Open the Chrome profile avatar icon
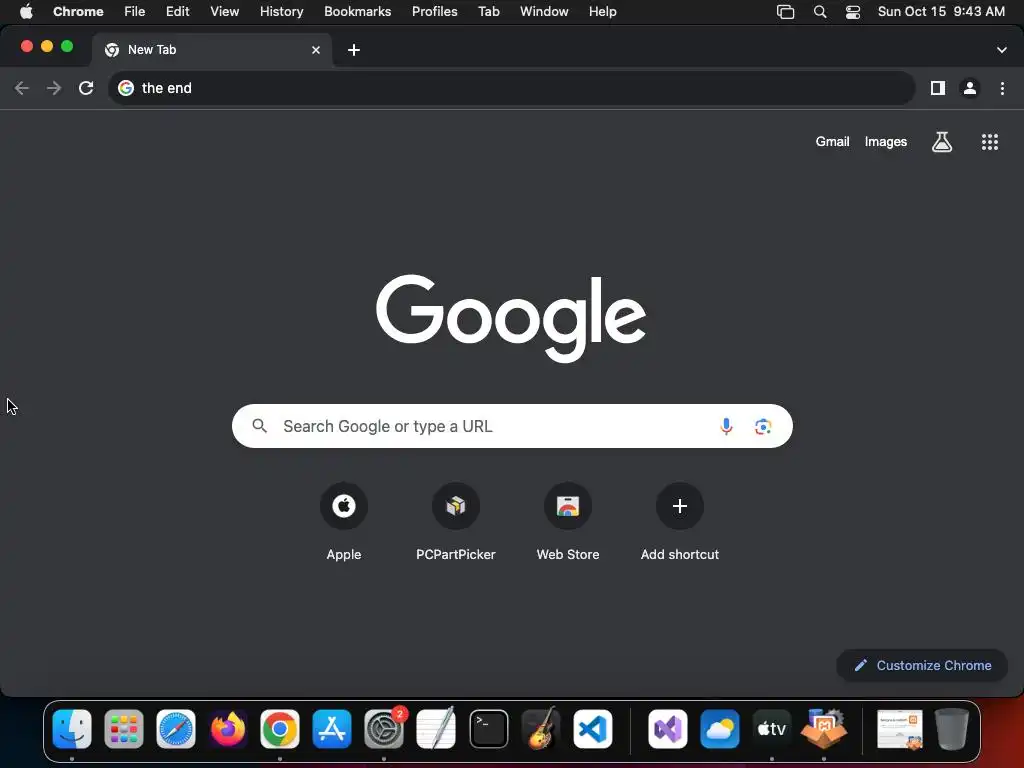This screenshot has height=768, width=1024. pyautogui.click(x=970, y=88)
